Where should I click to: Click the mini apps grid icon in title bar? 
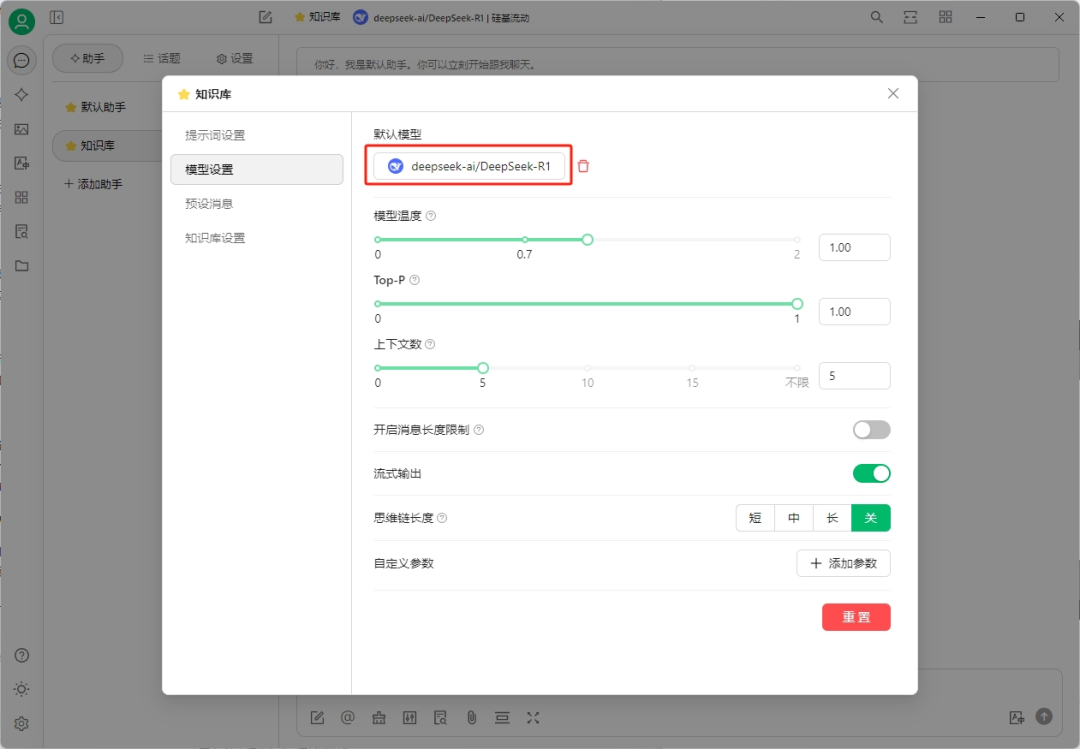pyautogui.click(x=945, y=17)
